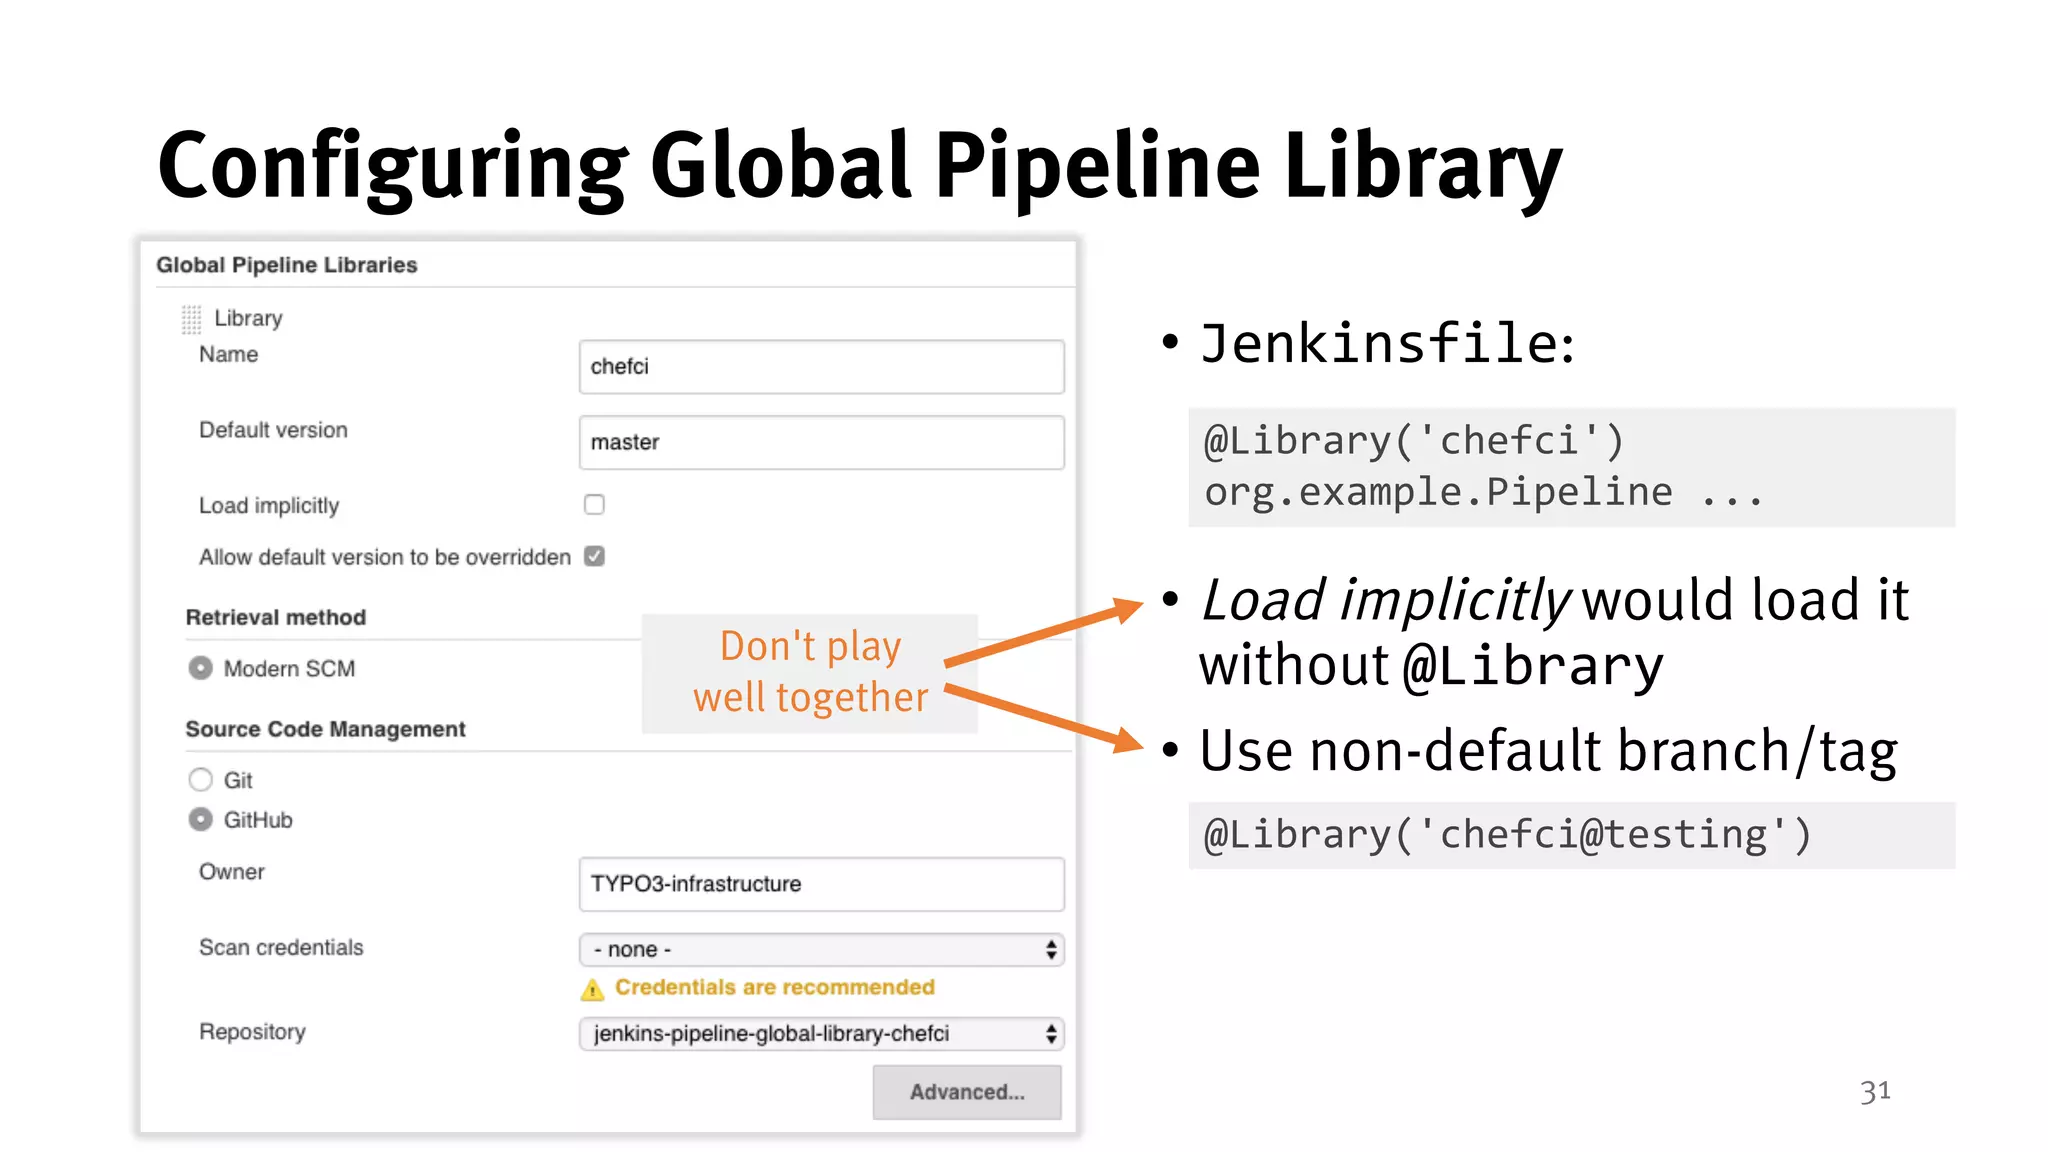The height and width of the screenshot is (1152, 2048).
Task: Click the credentials warning triangle icon
Action: 592,990
